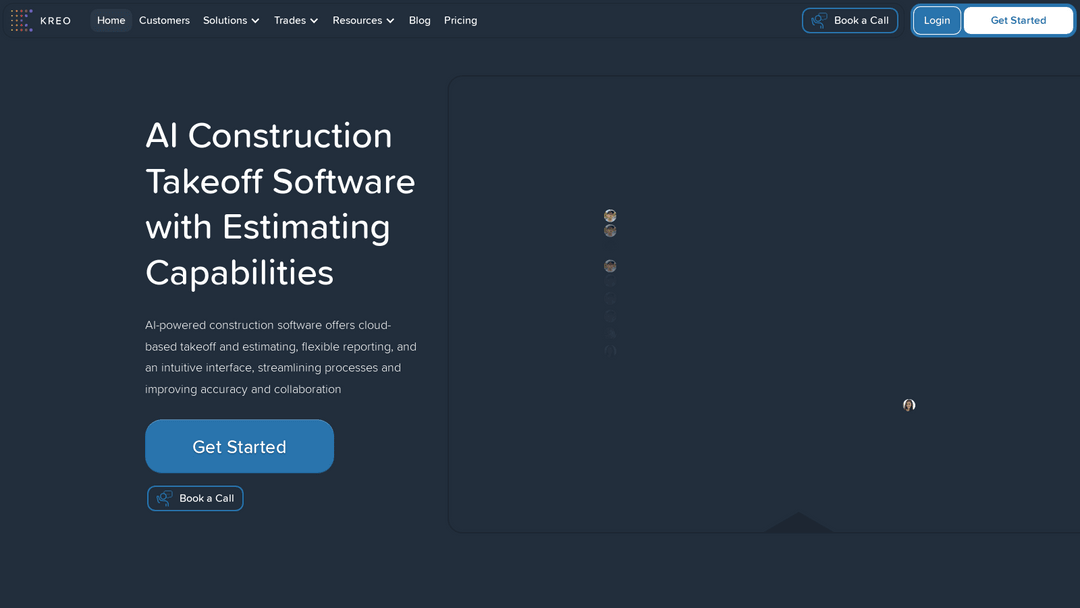Click the Login button
1080x608 pixels.
pos(937,21)
